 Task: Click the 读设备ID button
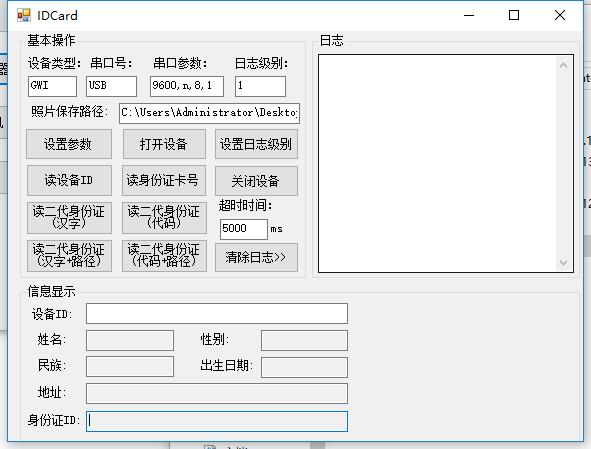69,181
